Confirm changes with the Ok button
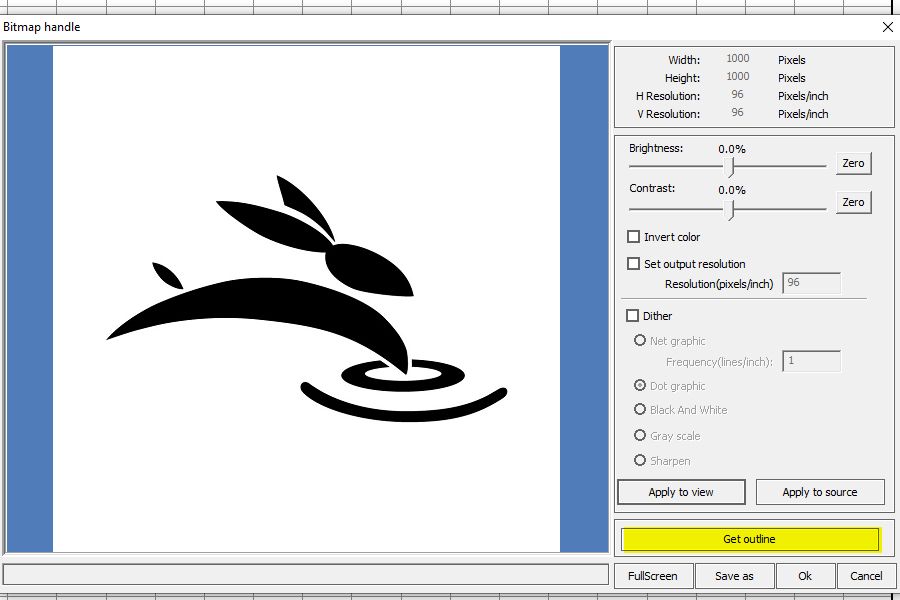The width and height of the screenshot is (900, 600). click(806, 575)
